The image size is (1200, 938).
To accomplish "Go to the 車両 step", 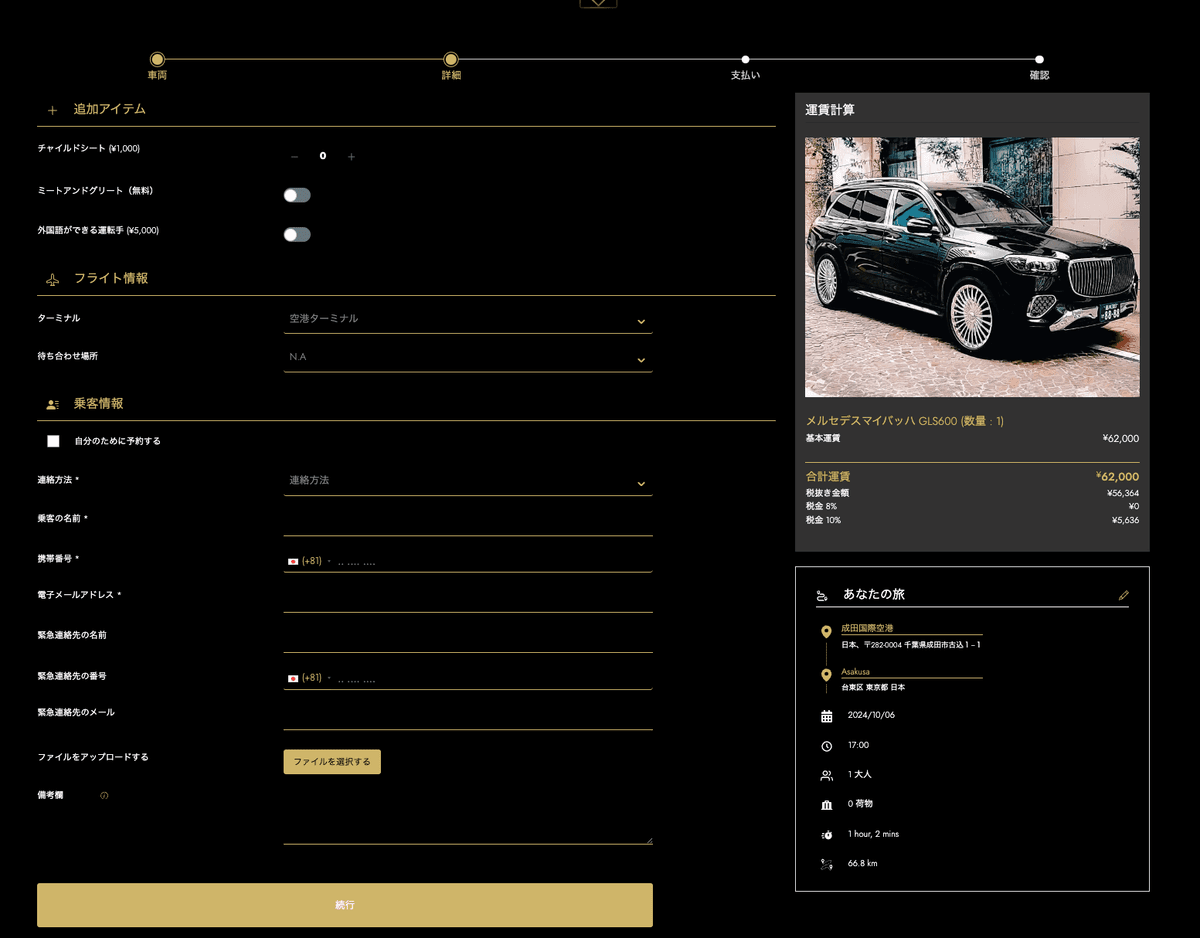I will tap(157, 60).
